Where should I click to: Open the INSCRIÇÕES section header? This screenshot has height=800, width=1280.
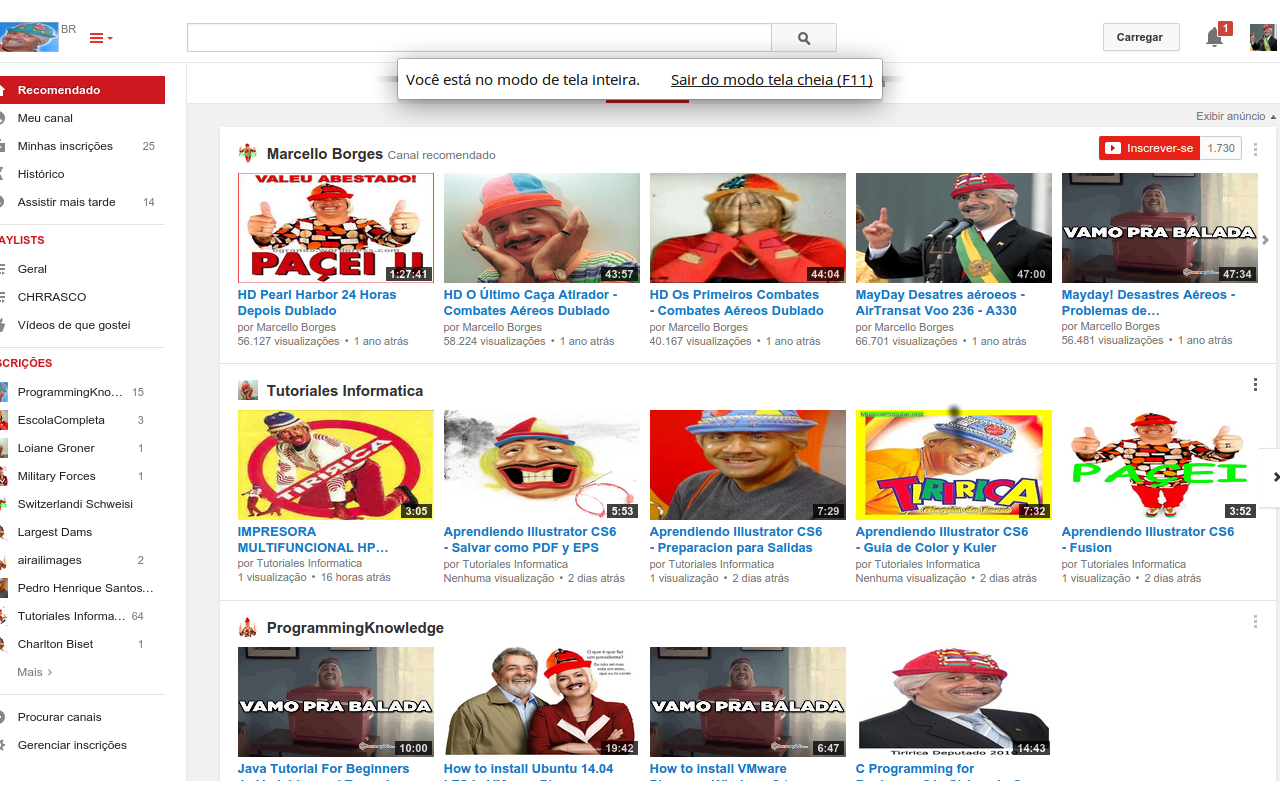26,363
